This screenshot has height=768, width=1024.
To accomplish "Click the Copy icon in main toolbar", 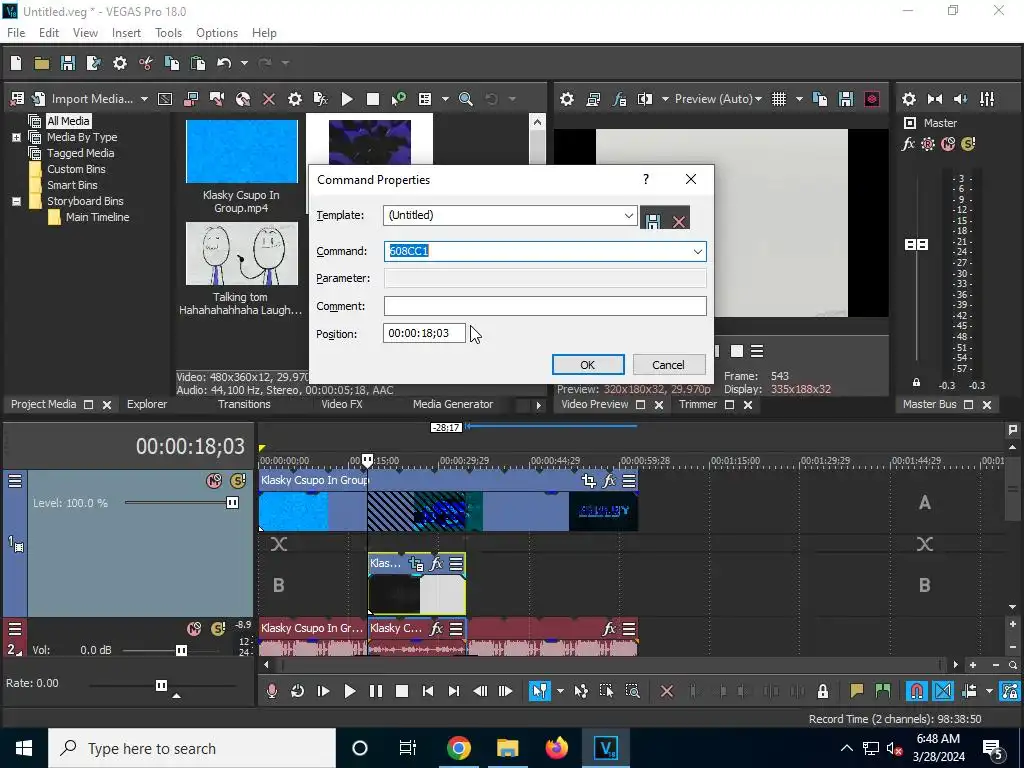I will [172, 63].
